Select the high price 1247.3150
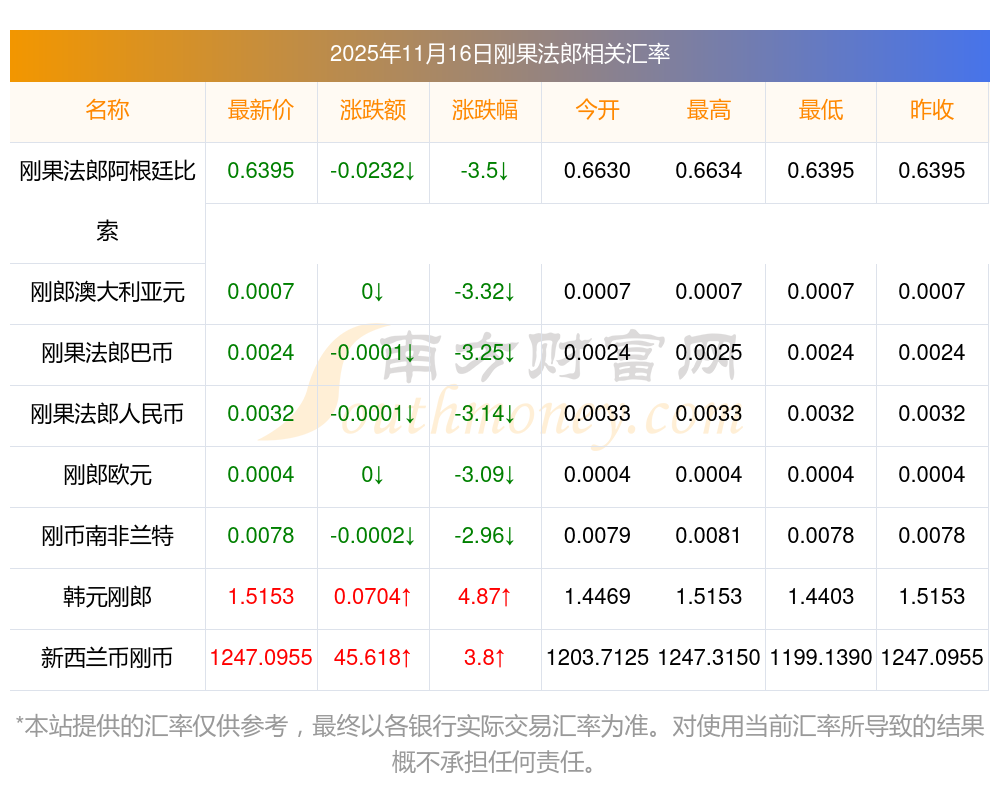Image resolution: width=1000 pixels, height=793 pixels. coord(709,658)
